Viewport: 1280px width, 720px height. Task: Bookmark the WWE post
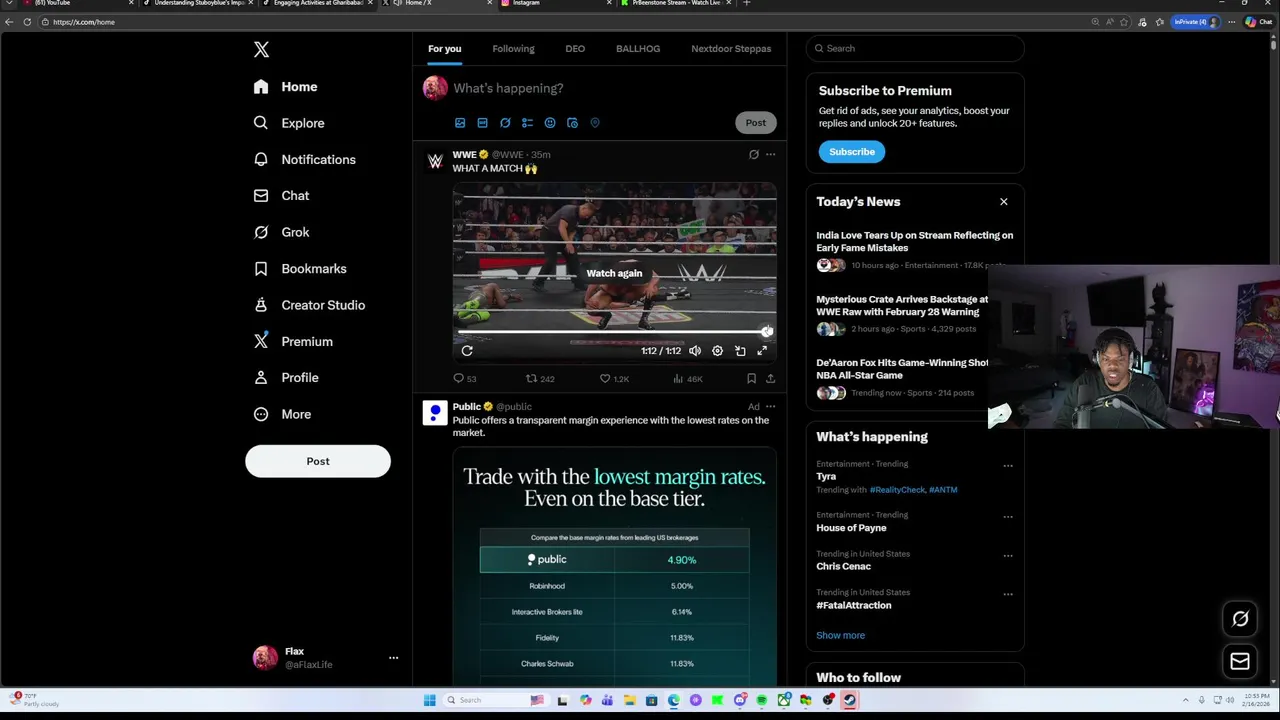tap(751, 379)
